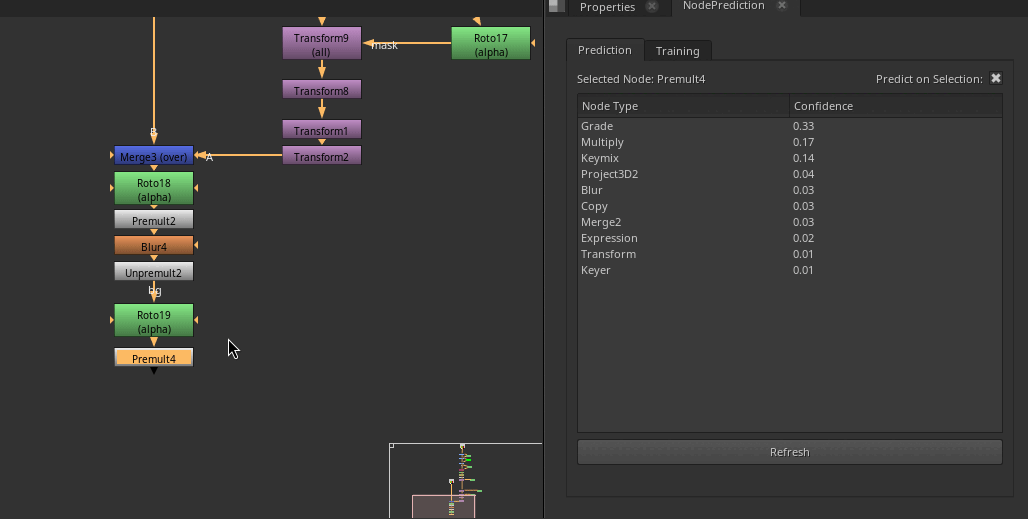The width and height of the screenshot is (1028, 519).
Task: Select the Roto17 (alpha) node
Action: coord(490,43)
